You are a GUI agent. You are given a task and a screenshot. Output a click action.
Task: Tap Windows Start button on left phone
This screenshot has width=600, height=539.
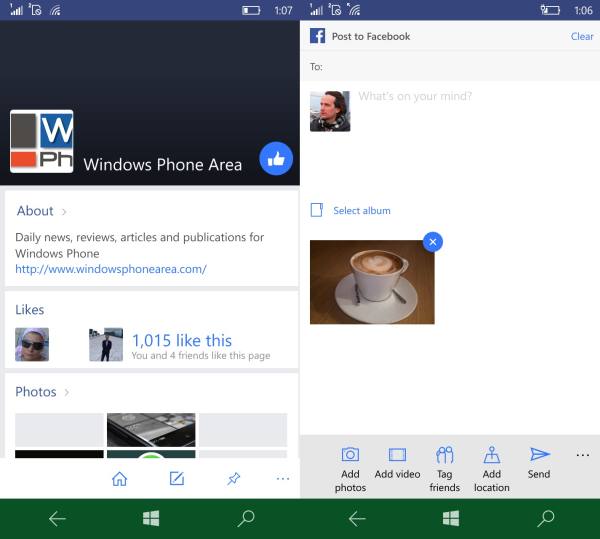[151, 519]
